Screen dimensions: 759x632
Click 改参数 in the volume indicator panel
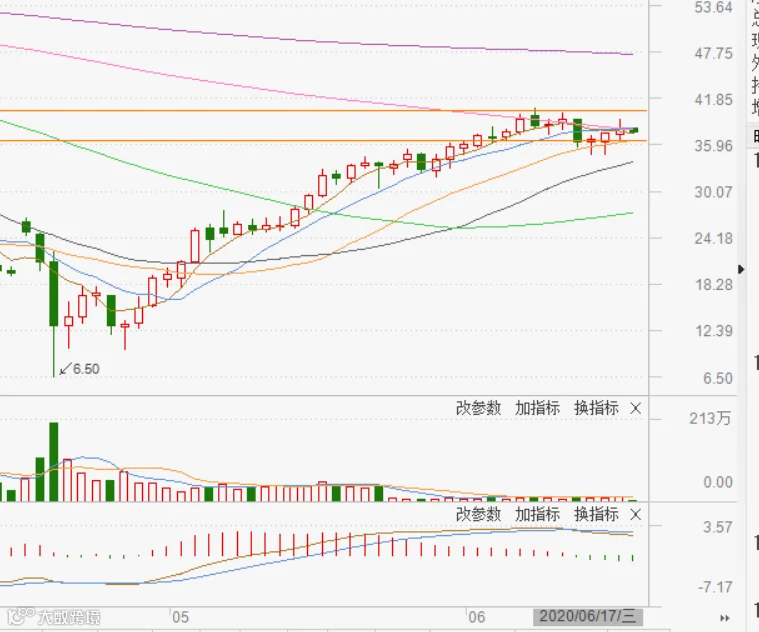(478, 408)
